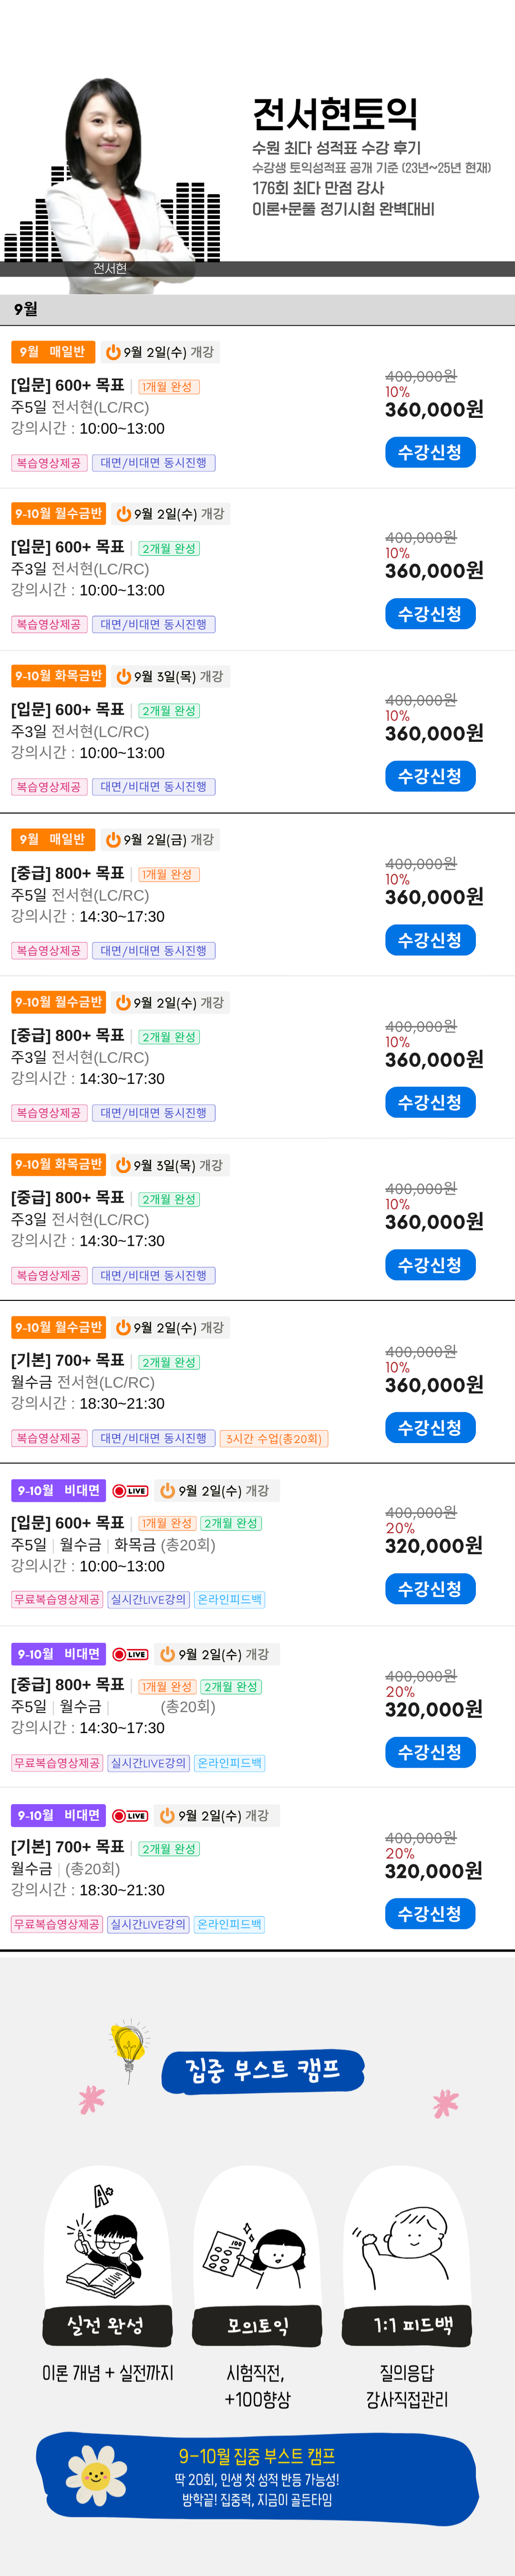This screenshot has height=2576, width=515.
Task: Click the LIVE icon in 비대면 기본 700+ row
Action: tap(130, 1815)
